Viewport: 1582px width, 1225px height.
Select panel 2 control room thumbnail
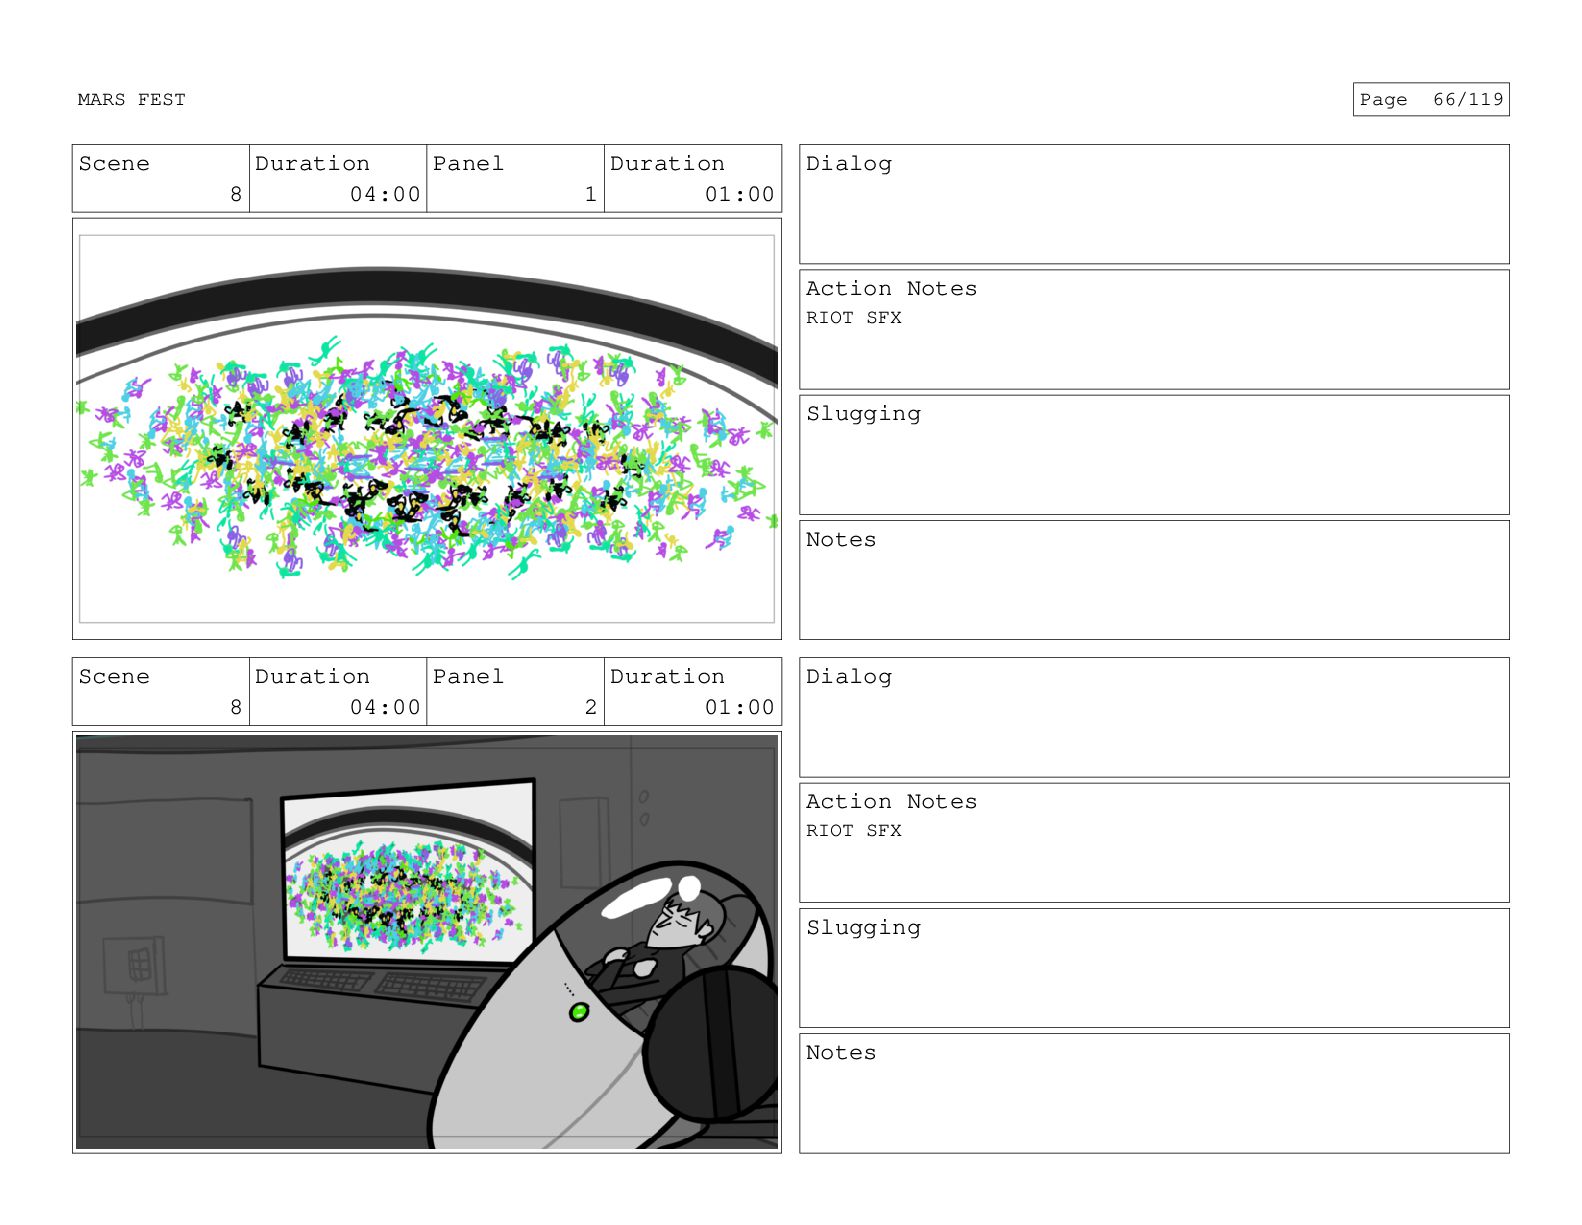(x=427, y=942)
